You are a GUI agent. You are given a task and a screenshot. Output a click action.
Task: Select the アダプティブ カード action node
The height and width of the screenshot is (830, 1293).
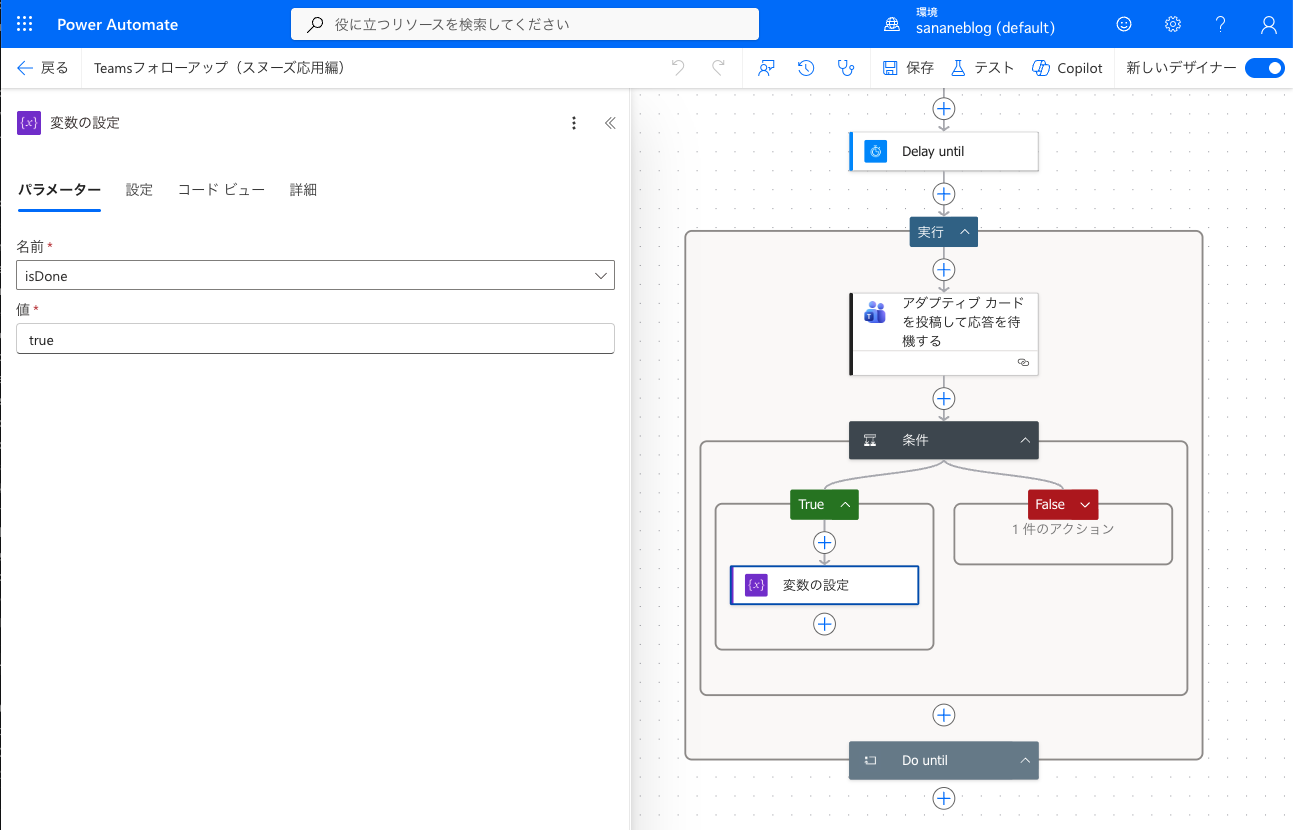(x=944, y=334)
